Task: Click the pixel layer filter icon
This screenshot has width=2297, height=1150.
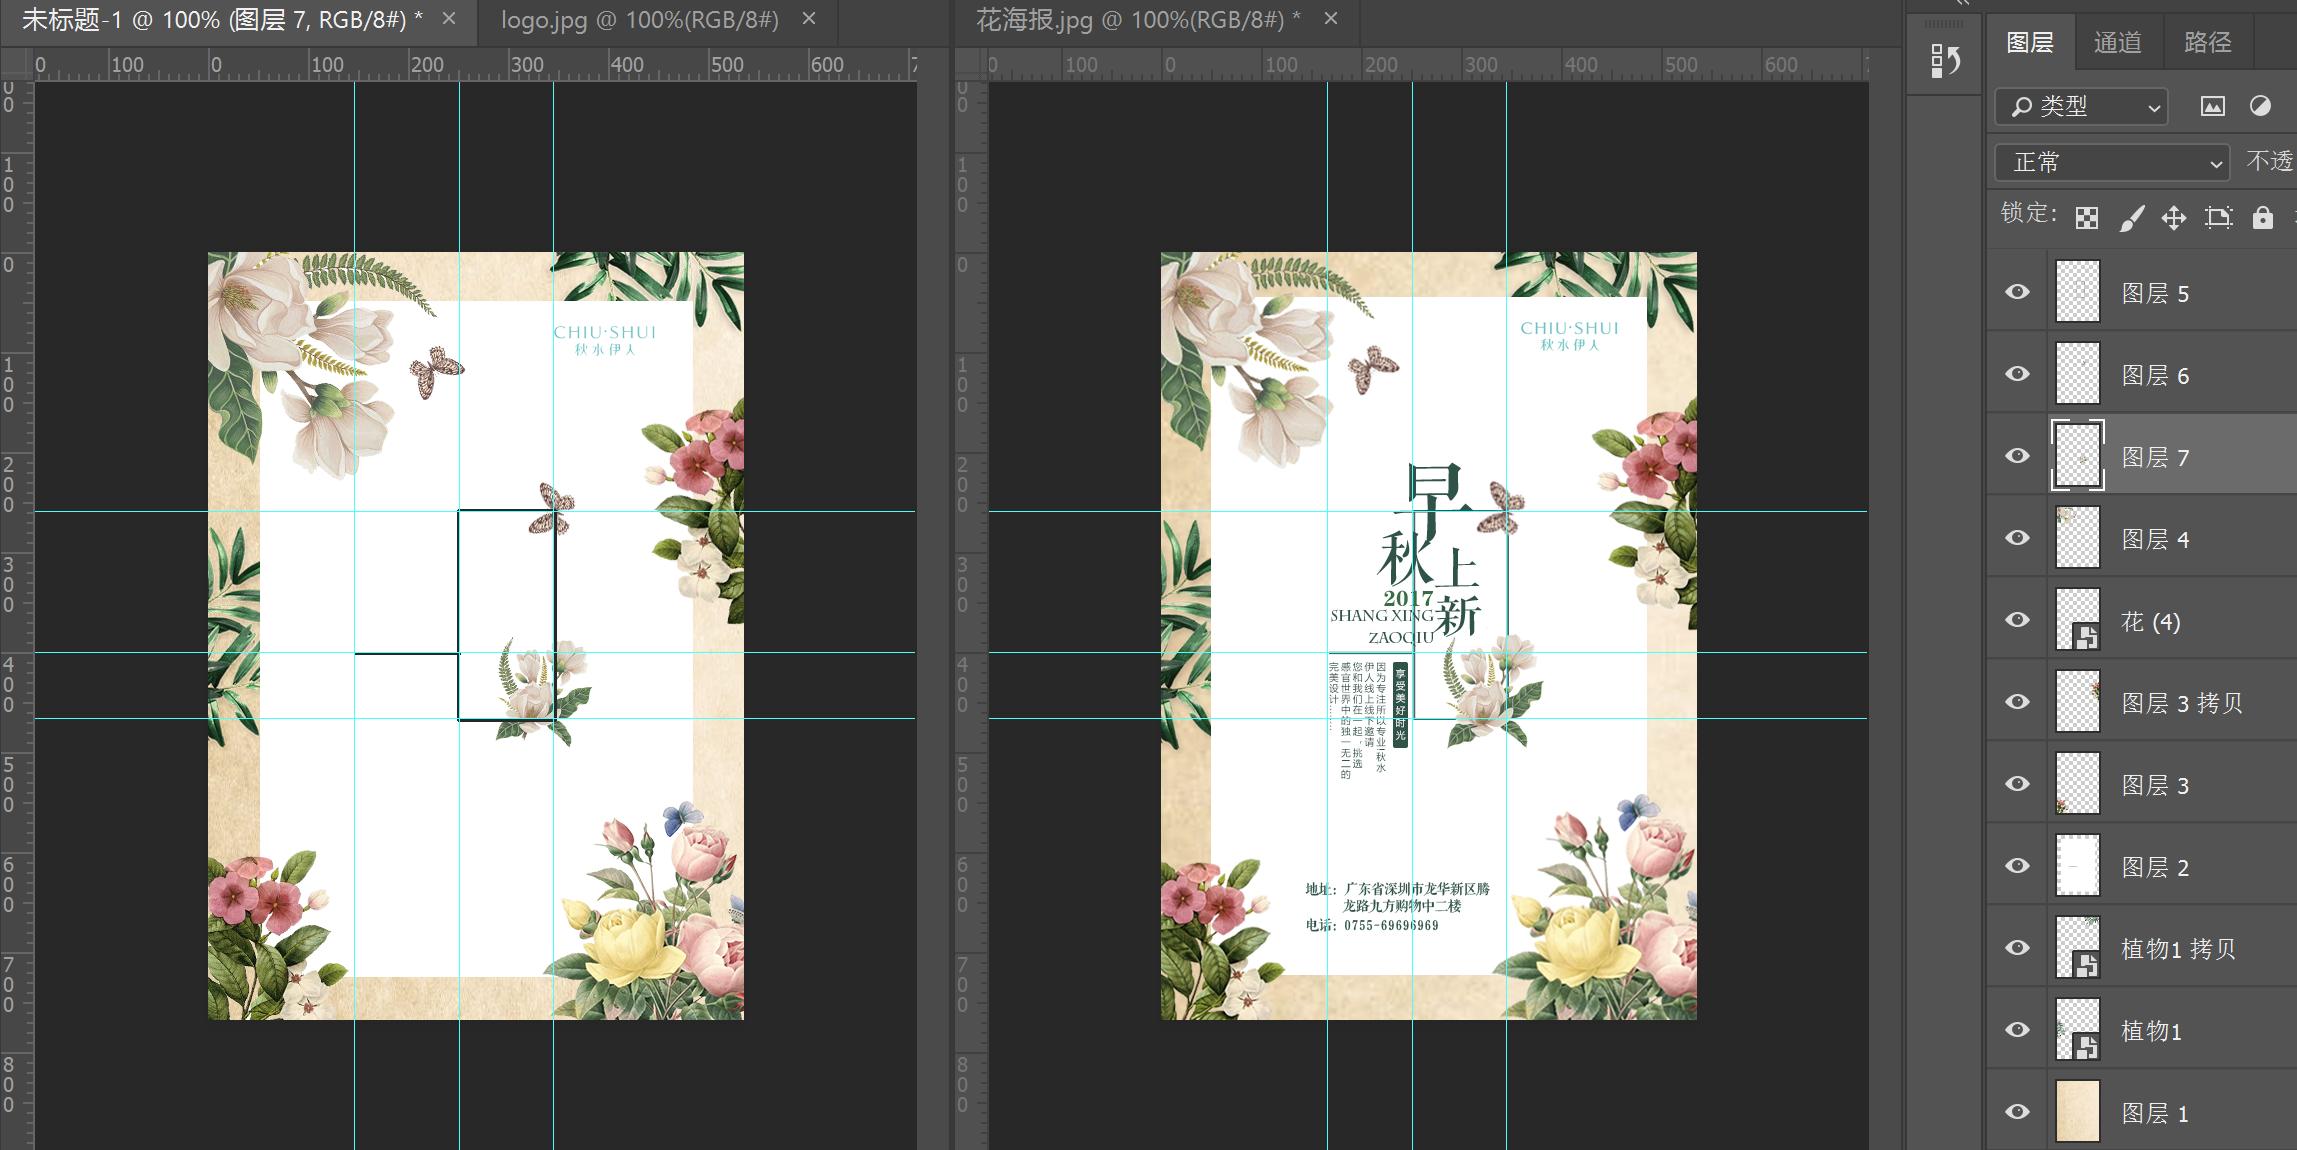Action: [x=2212, y=106]
